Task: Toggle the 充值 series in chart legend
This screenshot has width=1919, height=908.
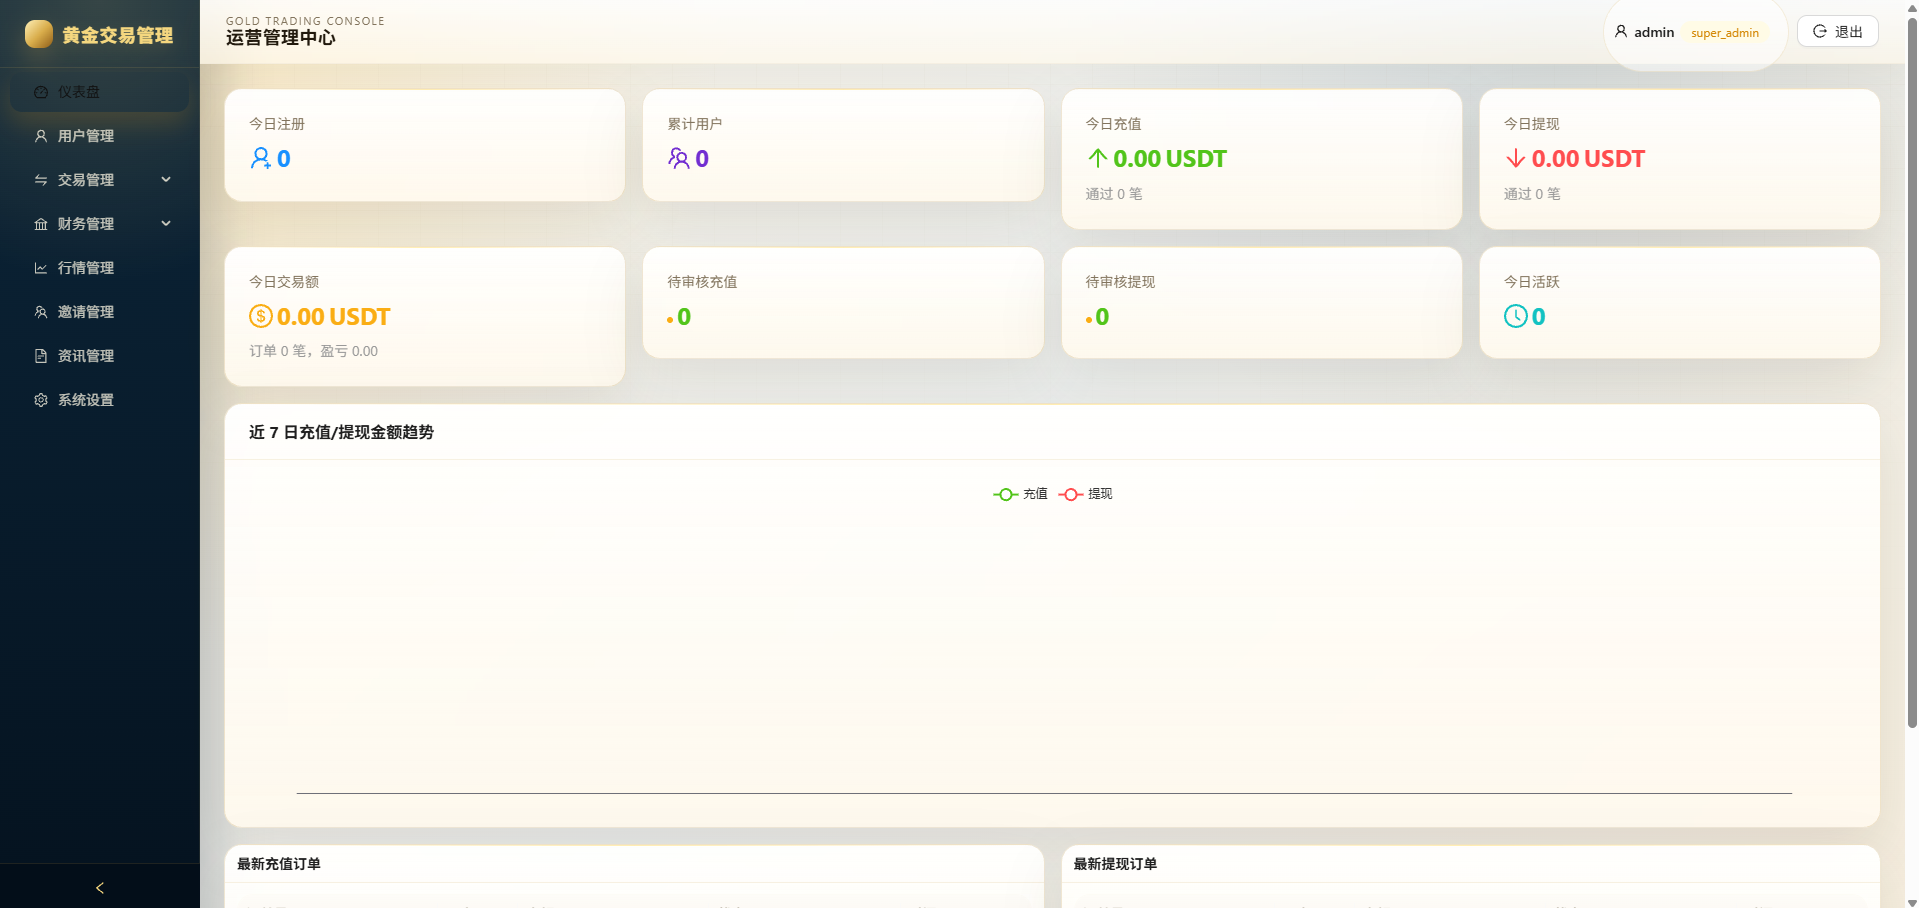Action: pos(1020,494)
